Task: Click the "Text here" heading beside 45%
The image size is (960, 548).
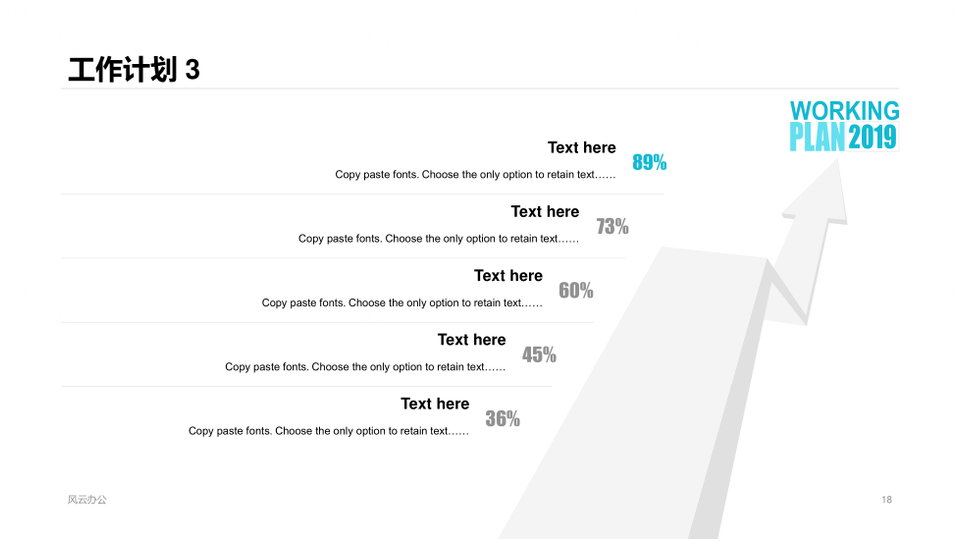Action: (x=471, y=340)
